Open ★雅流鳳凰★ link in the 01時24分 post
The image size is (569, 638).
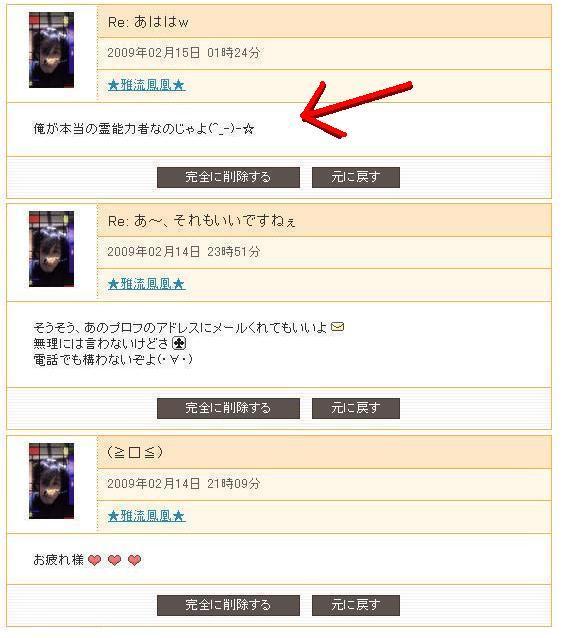(149, 86)
